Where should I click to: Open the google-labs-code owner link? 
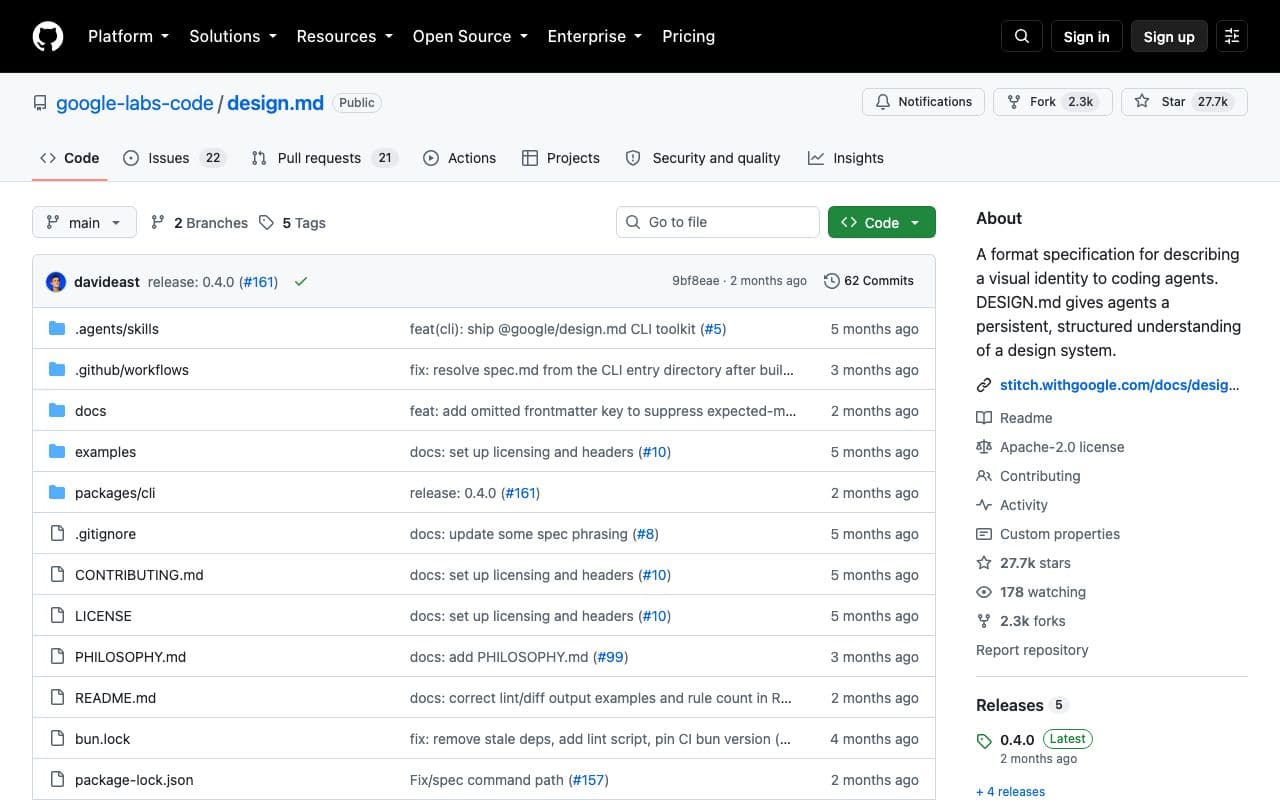135,103
